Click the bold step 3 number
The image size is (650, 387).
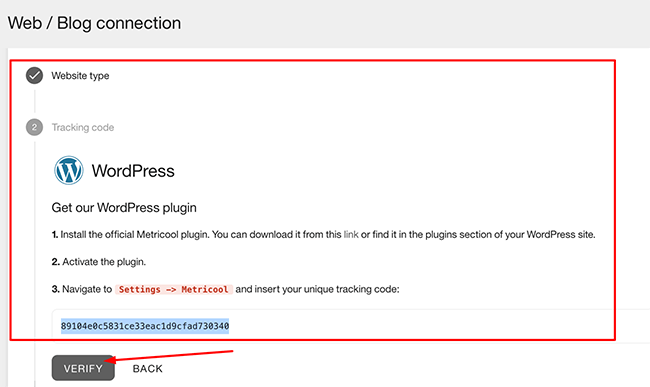coord(56,289)
